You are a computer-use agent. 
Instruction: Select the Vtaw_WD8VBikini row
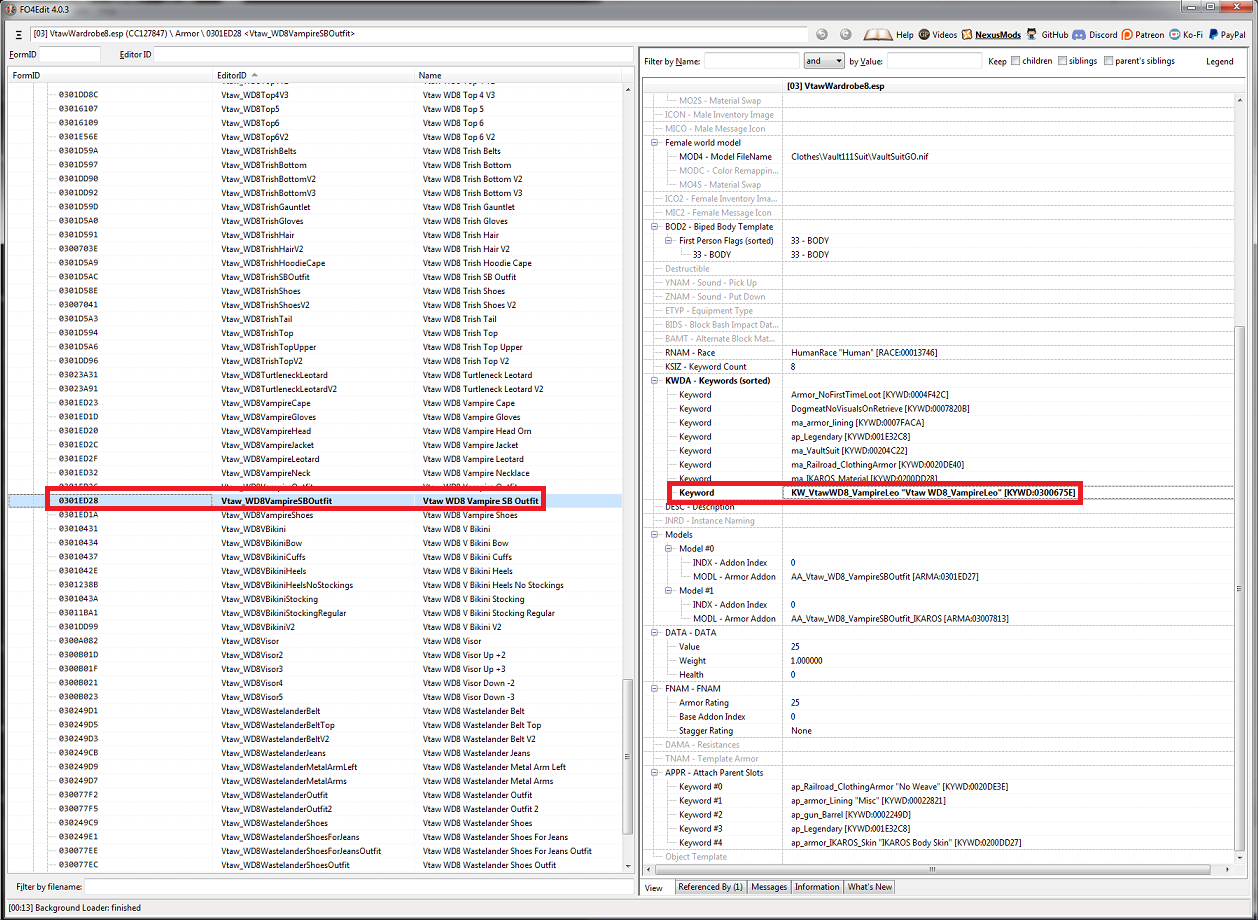pyautogui.click(x=314, y=529)
